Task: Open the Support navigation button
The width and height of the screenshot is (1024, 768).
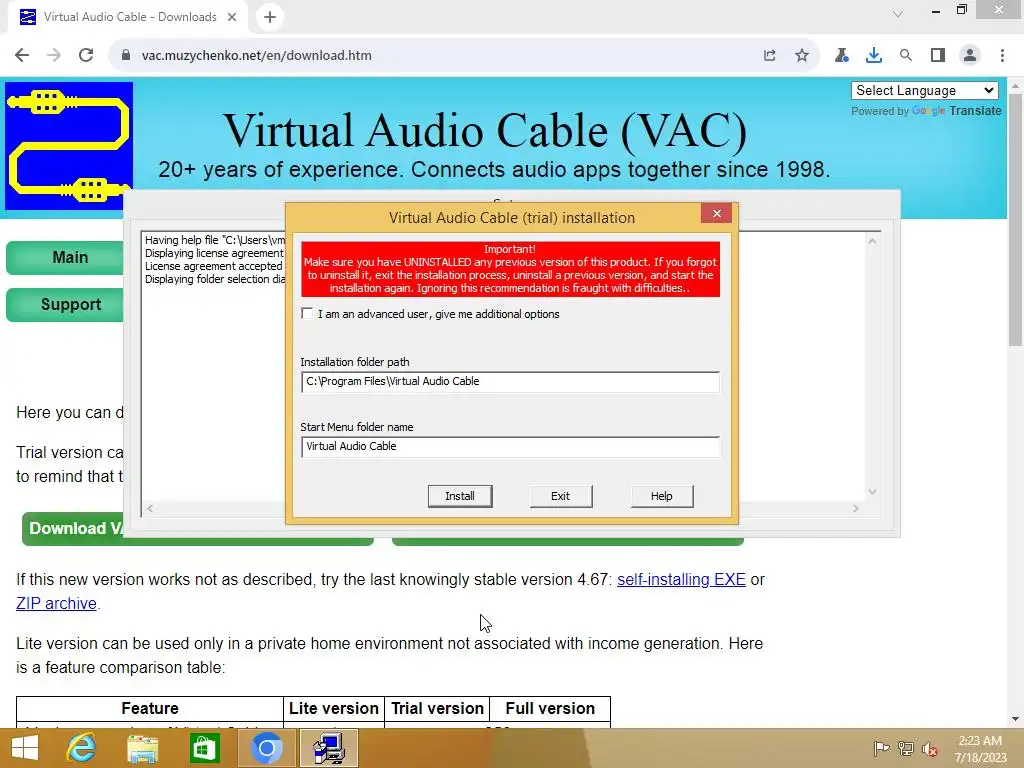Action: [65, 304]
